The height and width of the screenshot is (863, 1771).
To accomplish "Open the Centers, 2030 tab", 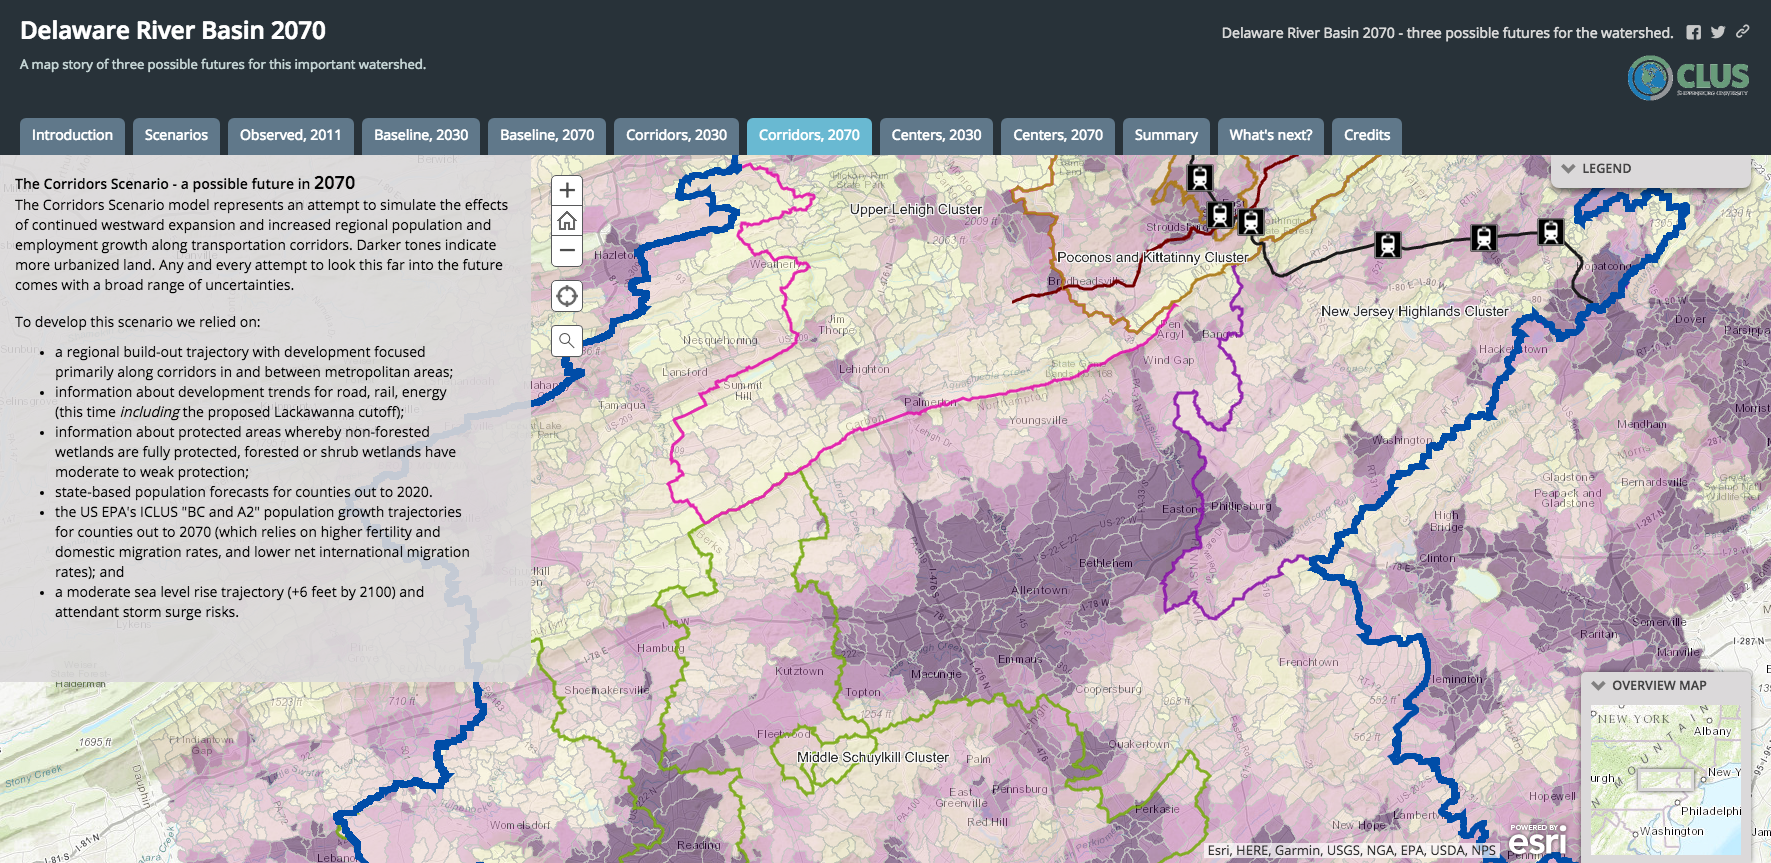I will click(x=936, y=136).
